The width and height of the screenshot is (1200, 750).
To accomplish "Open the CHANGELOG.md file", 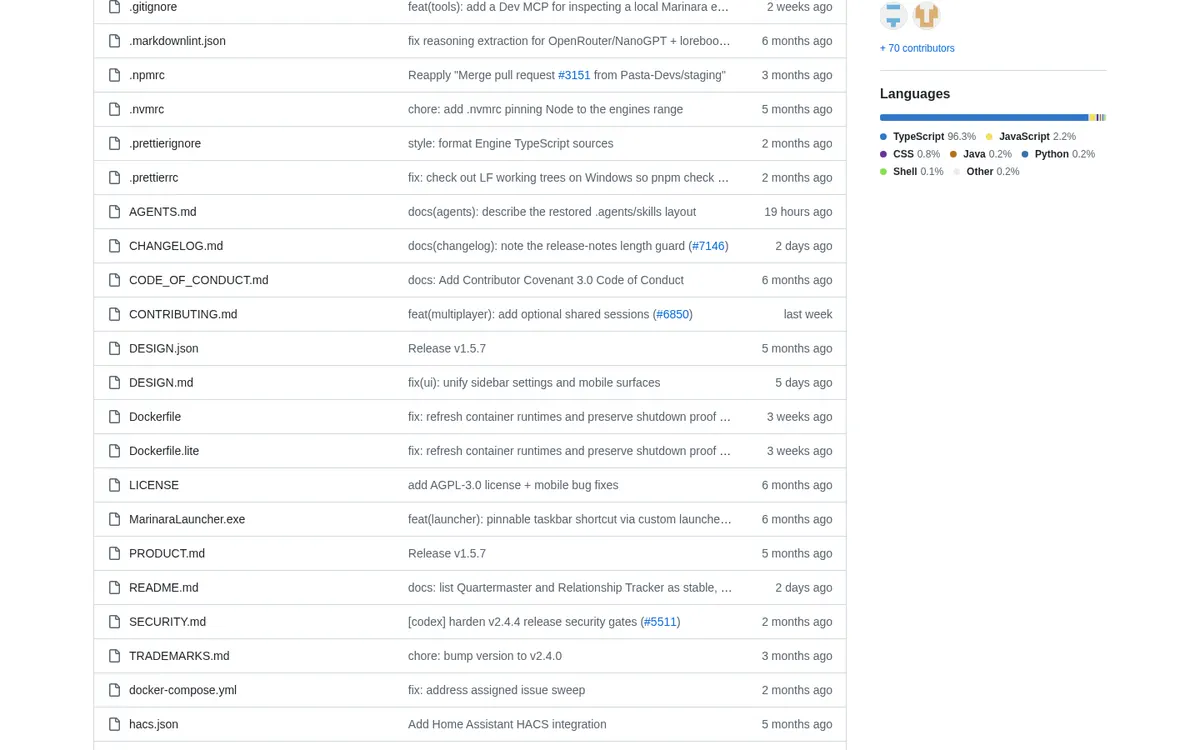I will click(x=176, y=246).
